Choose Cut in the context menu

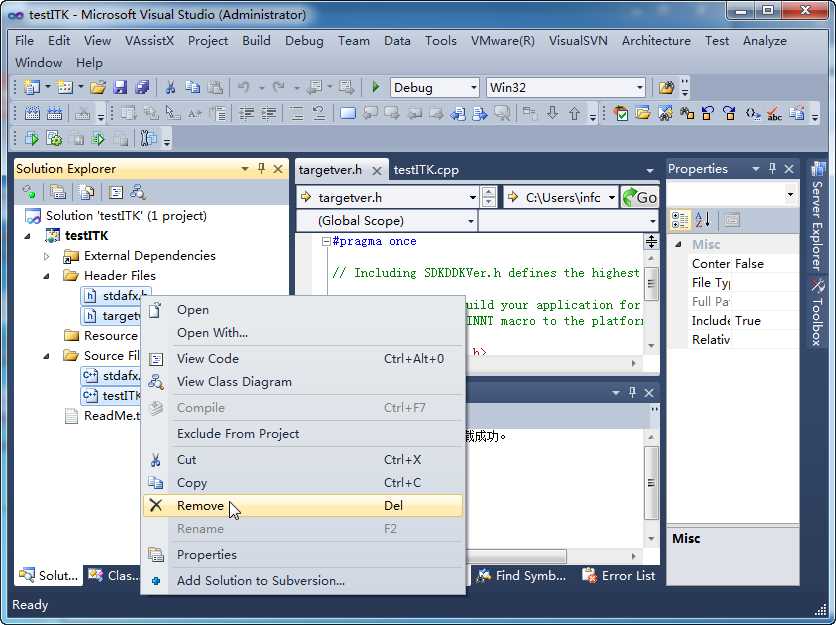coord(303,460)
